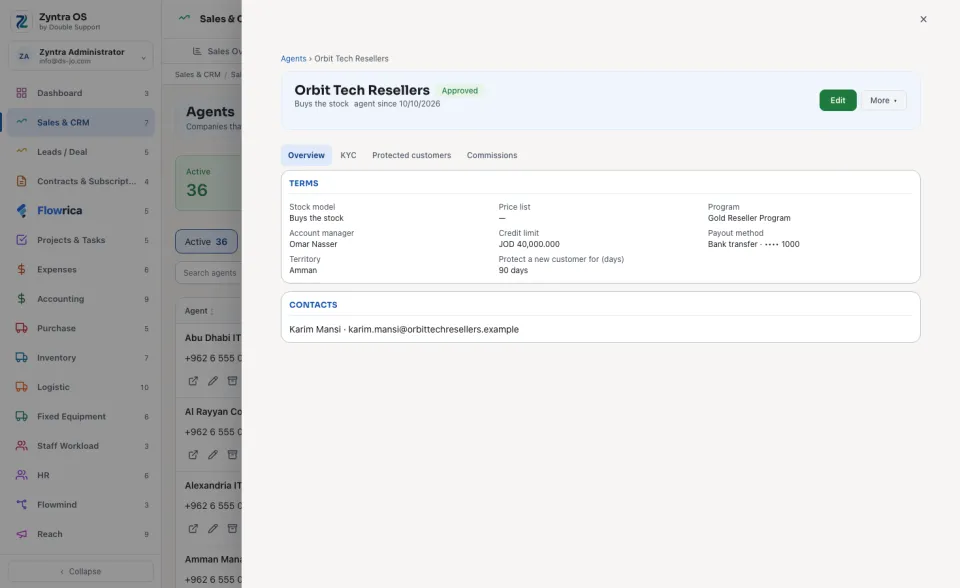Screen dimensions: 960x588
Task: Click the Zyntra OS logo icon
Action: click(x=21, y=21)
